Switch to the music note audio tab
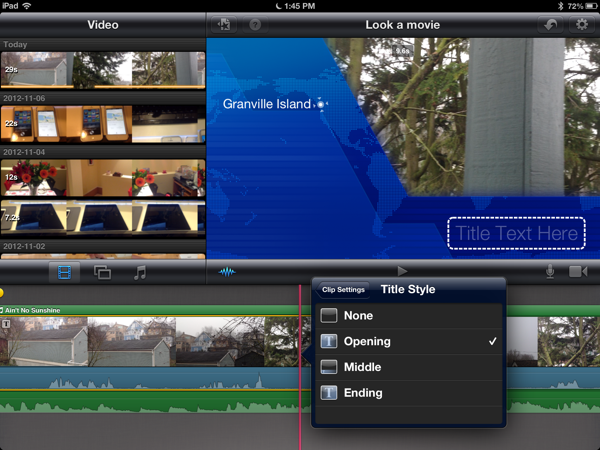Screen dimensions: 600x450 (140, 272)
